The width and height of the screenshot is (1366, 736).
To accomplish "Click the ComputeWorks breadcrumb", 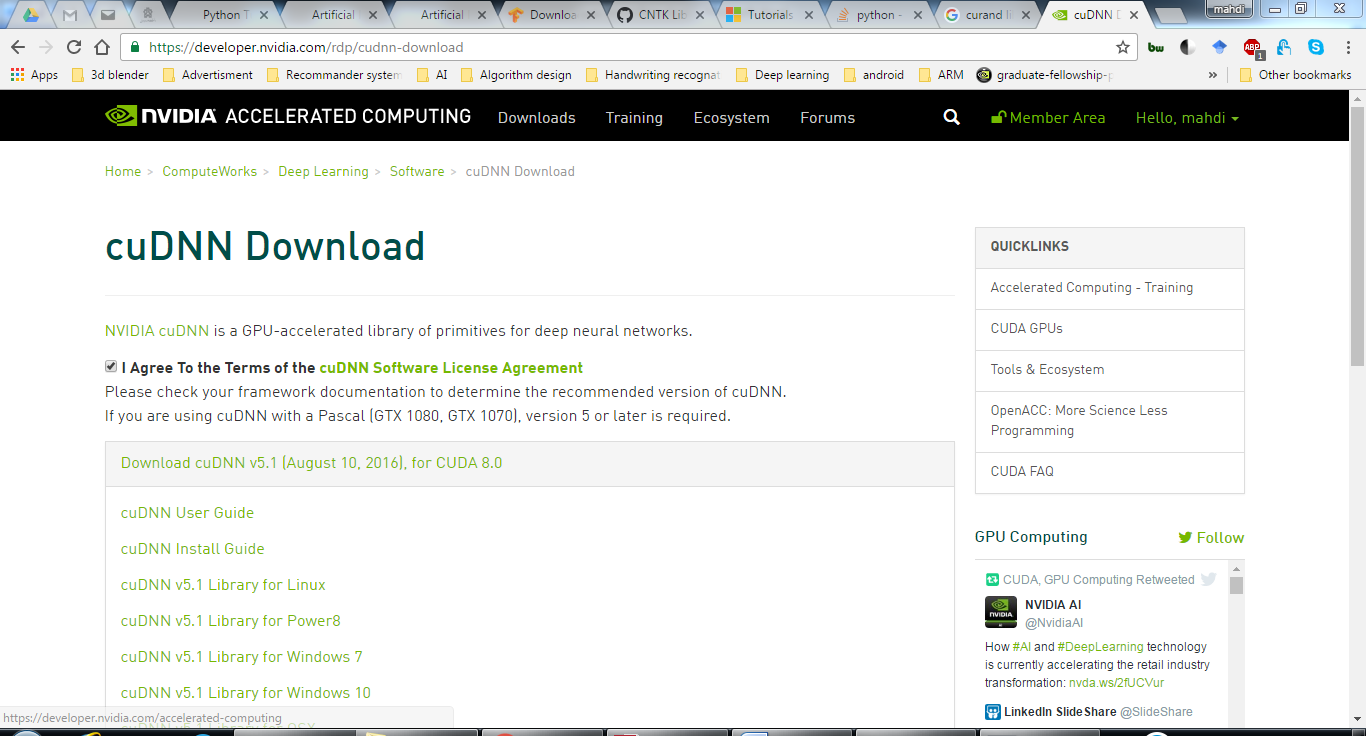I will tap(210, 172).
